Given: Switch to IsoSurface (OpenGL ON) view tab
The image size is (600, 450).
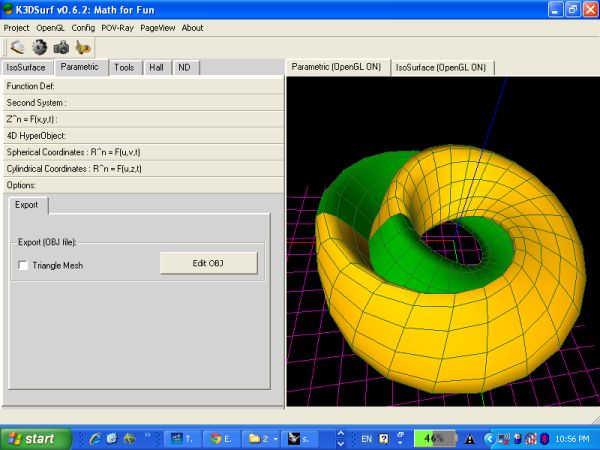Looking at the screenshot, I should click(441, 68).
